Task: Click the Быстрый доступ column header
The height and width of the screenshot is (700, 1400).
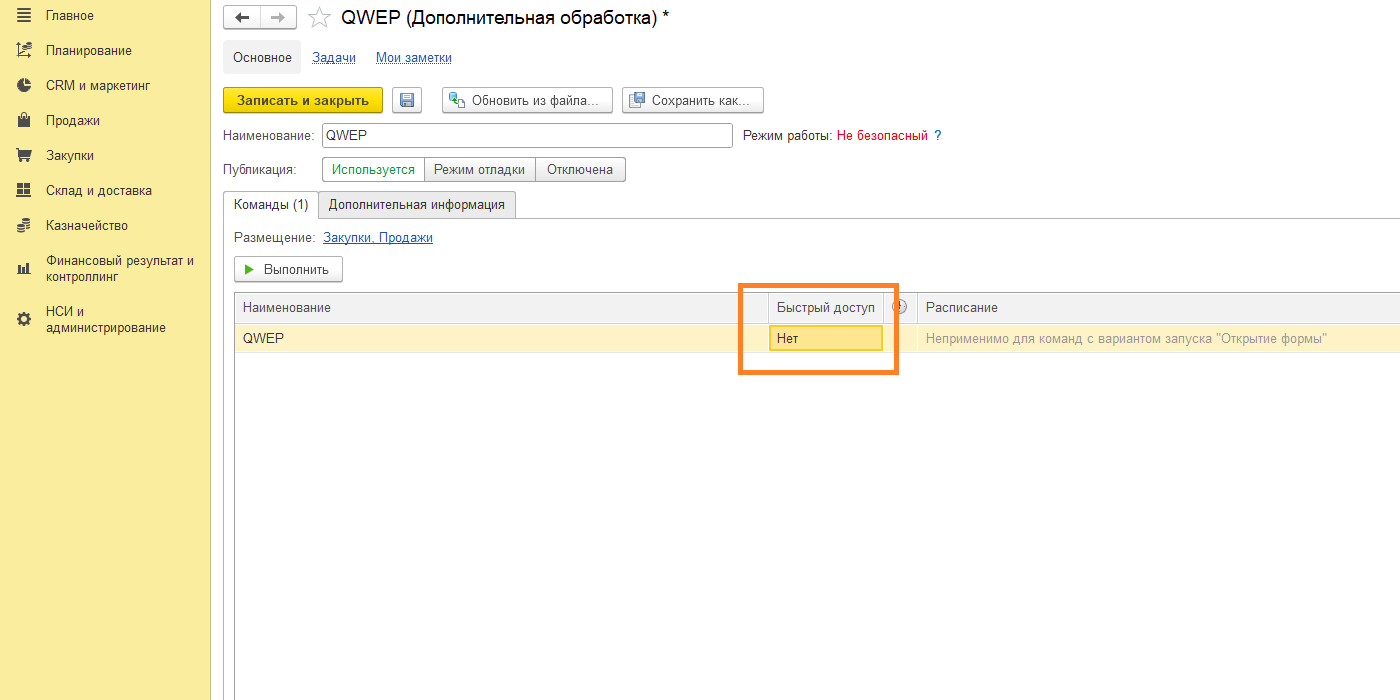Action: [826, 307]
